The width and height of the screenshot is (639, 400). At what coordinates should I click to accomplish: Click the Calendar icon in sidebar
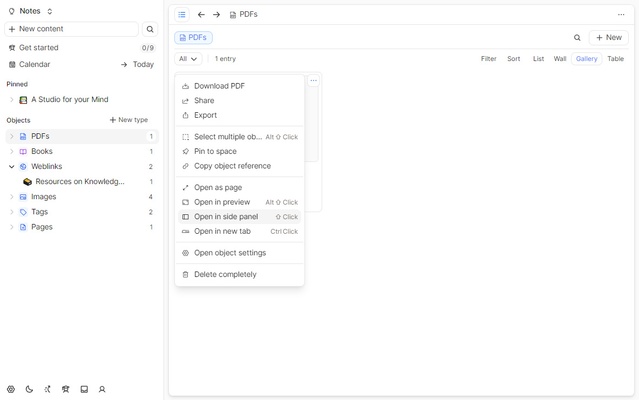pyautogui.click(x=12, y=64)
